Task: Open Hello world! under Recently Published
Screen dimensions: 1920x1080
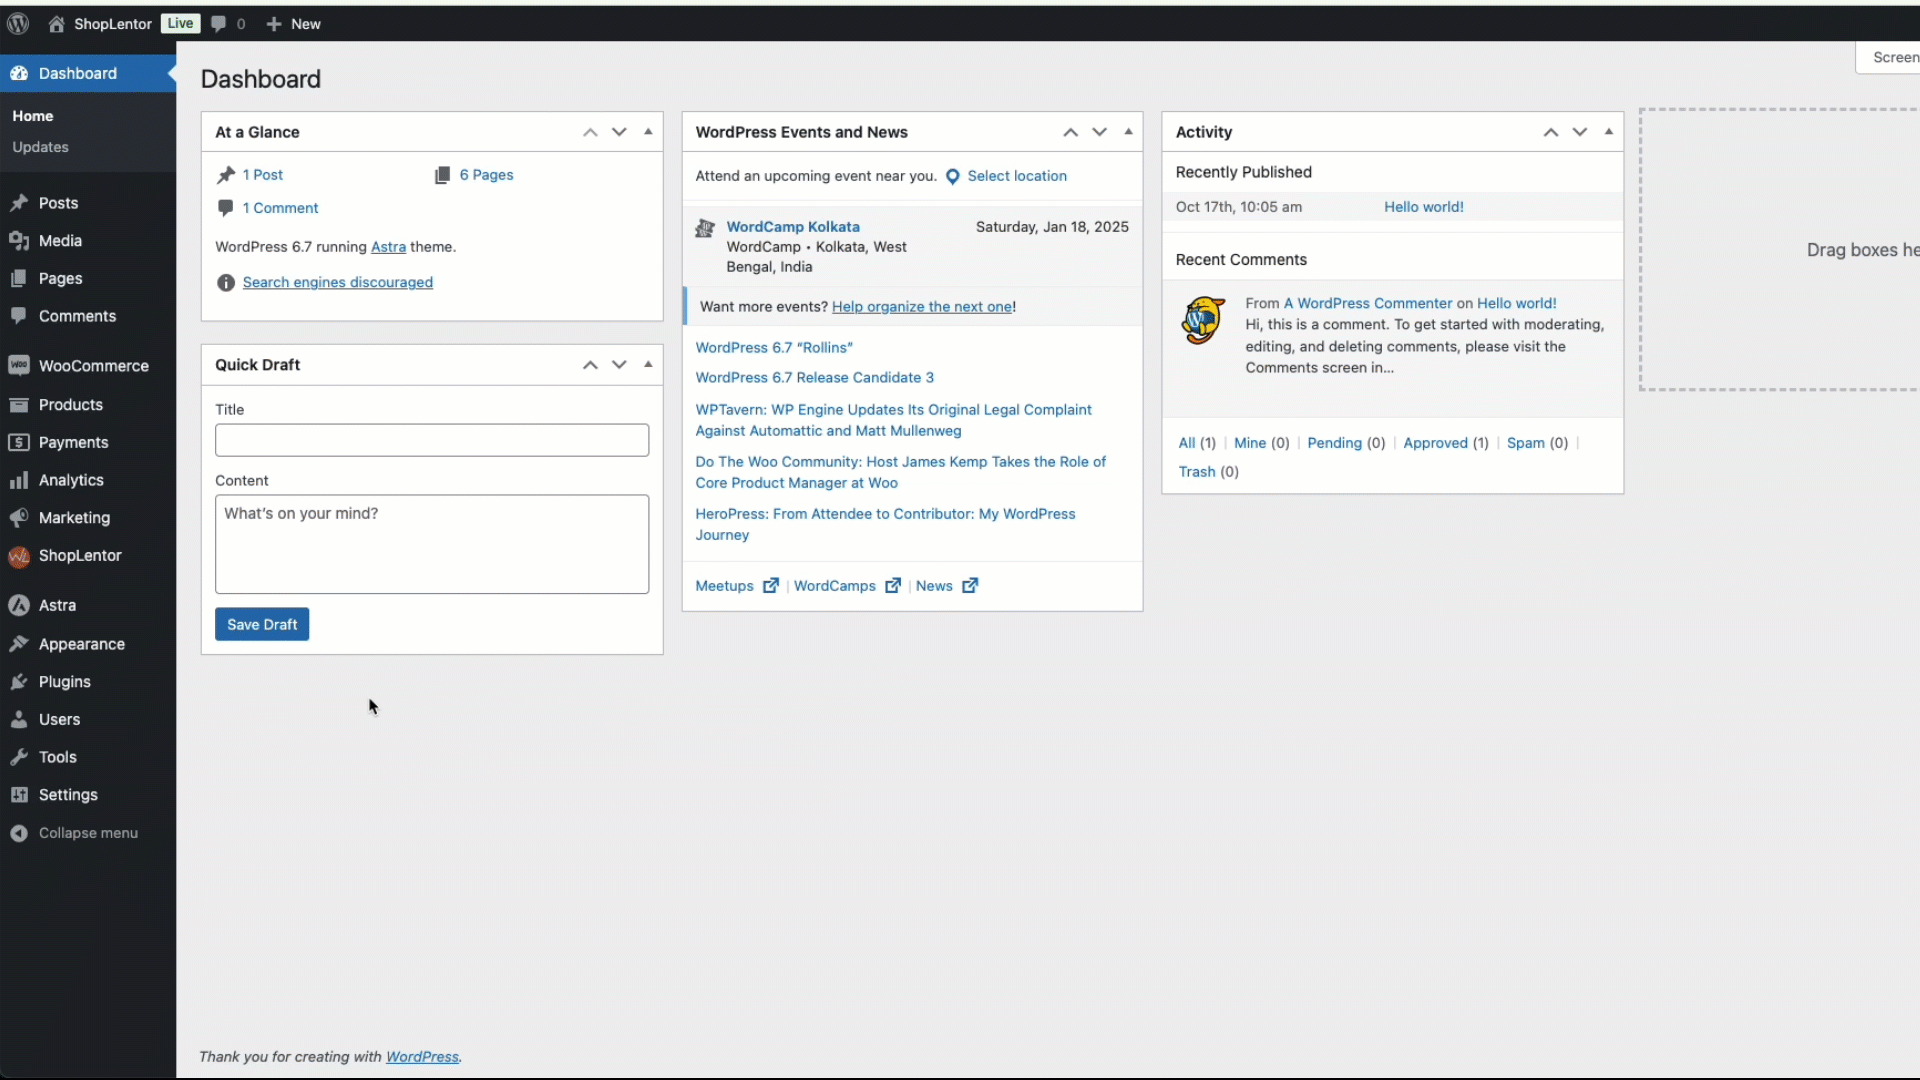Action: 1424,207
